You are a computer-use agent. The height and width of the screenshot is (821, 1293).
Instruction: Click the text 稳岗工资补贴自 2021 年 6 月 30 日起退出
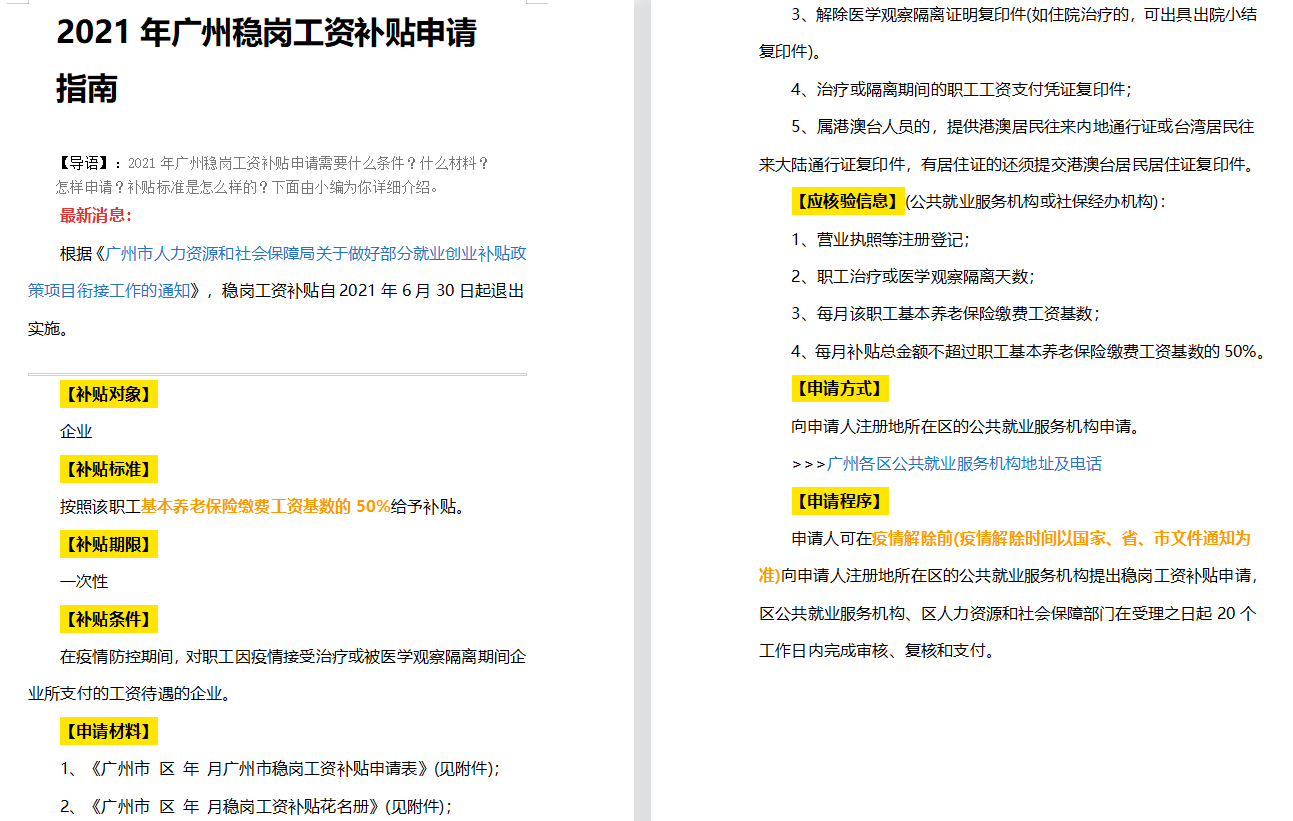(x=373, y=291)
